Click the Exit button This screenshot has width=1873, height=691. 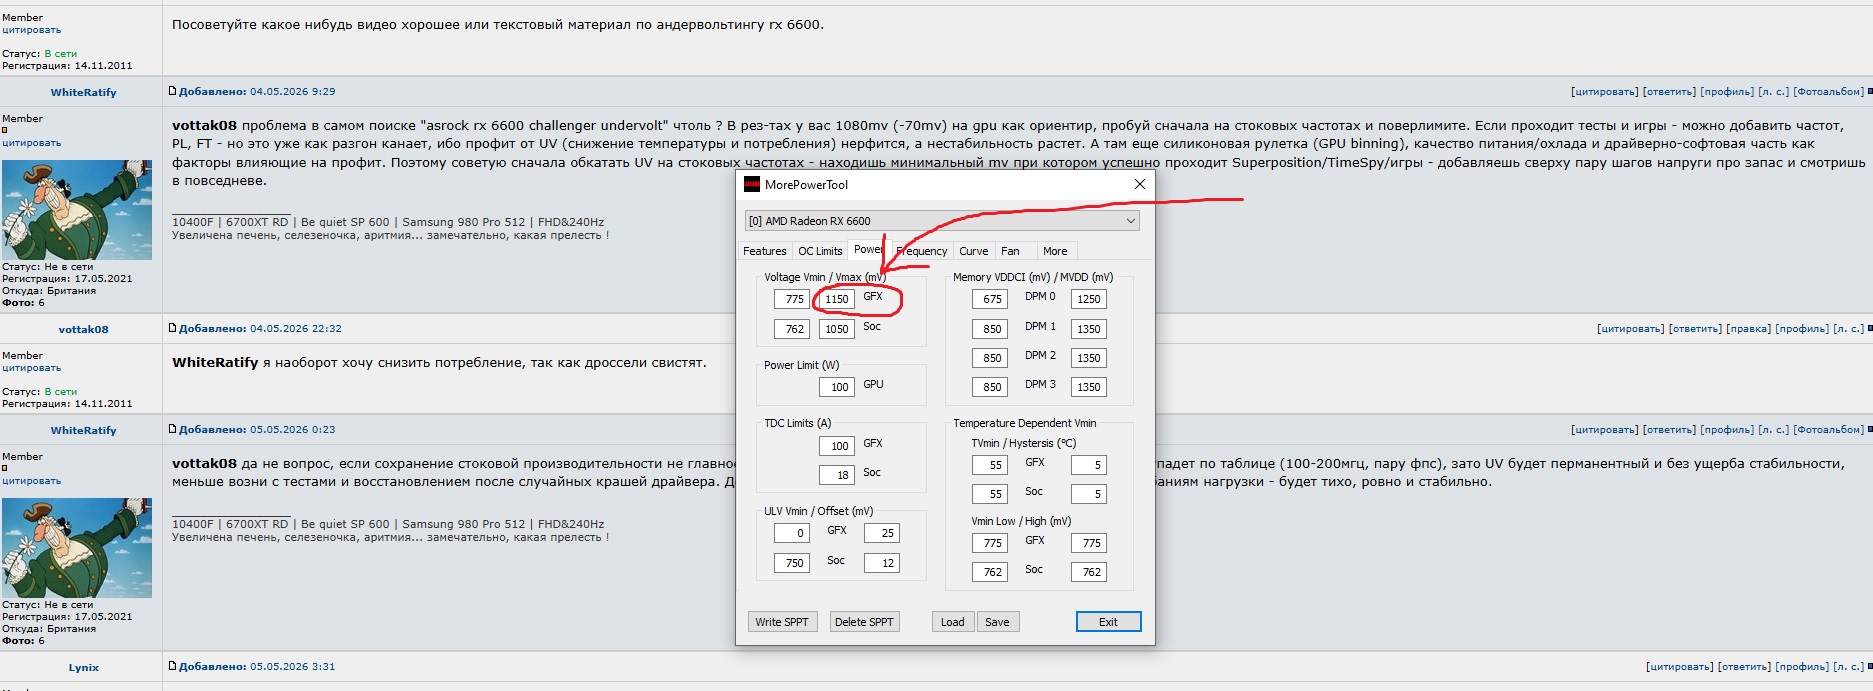pyautogui.click(x=1108, y=622)
